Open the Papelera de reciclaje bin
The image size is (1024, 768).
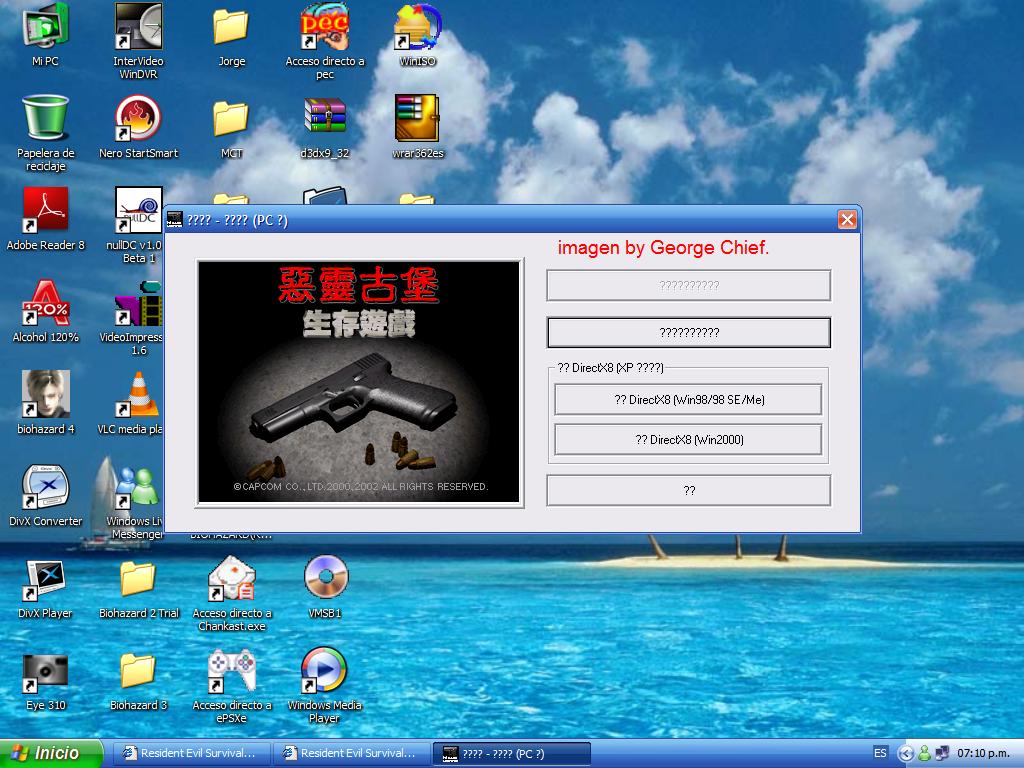[45, 119]
